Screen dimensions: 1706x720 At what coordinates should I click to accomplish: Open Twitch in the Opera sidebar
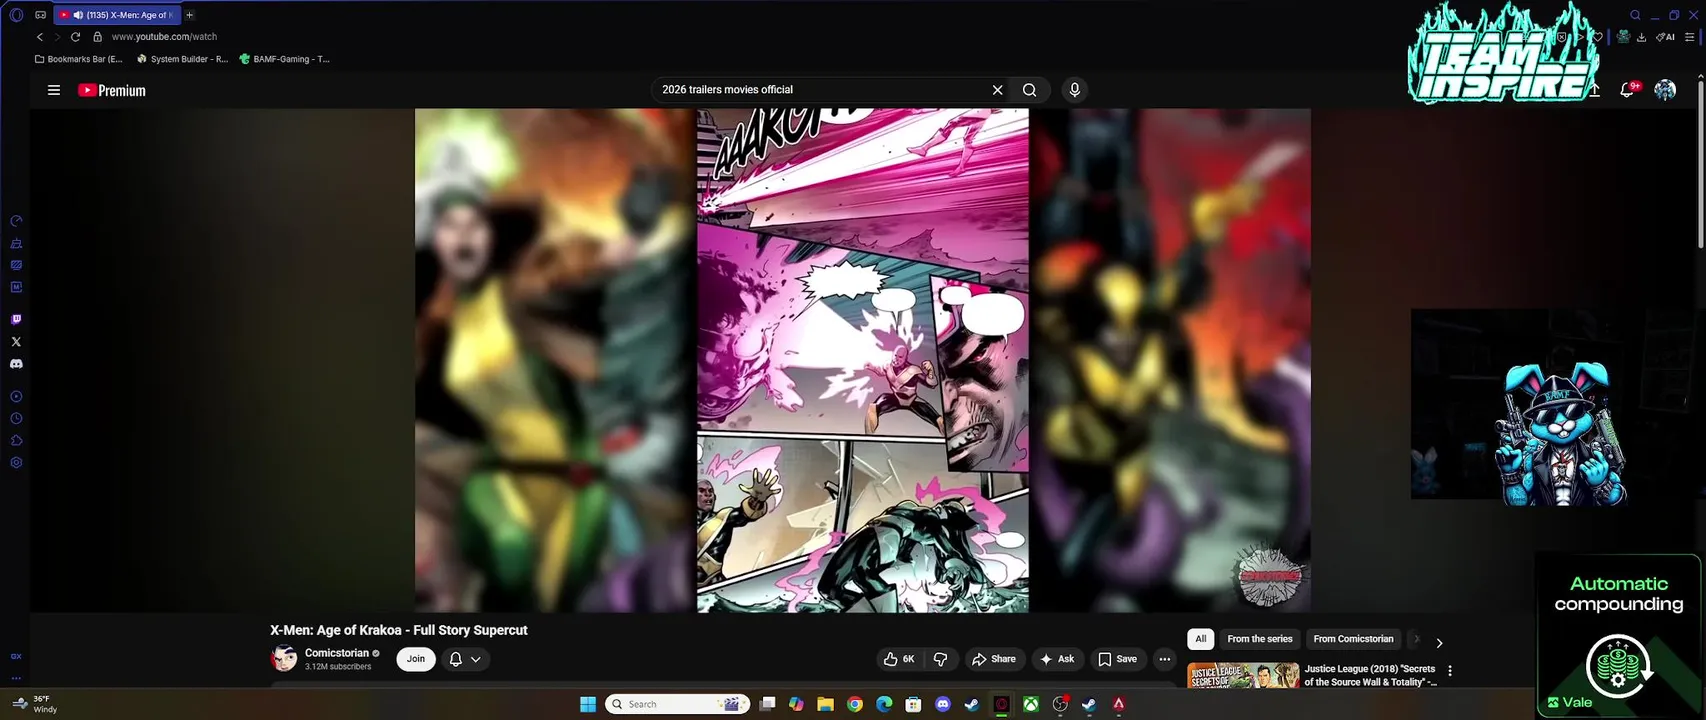[x=16, y=320]
